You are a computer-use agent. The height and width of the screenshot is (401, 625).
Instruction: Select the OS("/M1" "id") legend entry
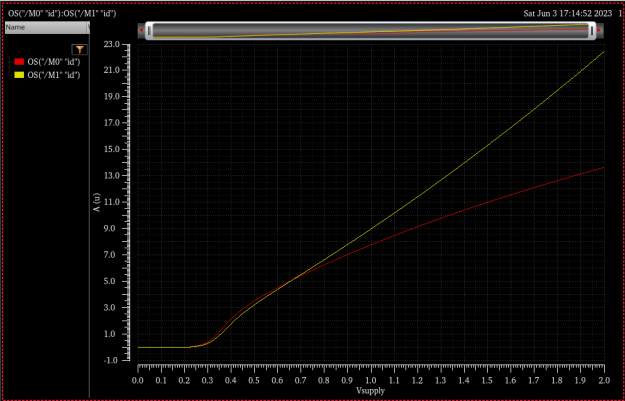54,75
